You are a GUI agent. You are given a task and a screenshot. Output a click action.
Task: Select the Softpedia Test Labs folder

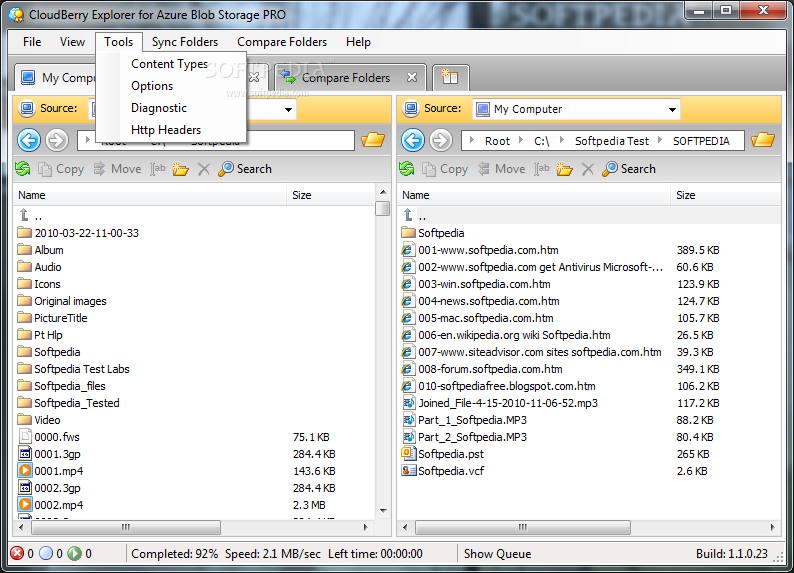tap(73, 369)
